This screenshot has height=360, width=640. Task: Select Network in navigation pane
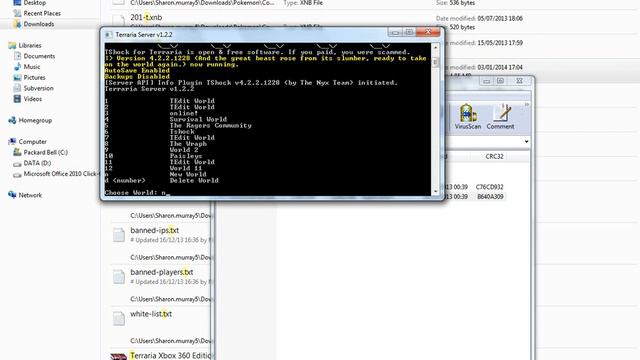tap(30, 195)
